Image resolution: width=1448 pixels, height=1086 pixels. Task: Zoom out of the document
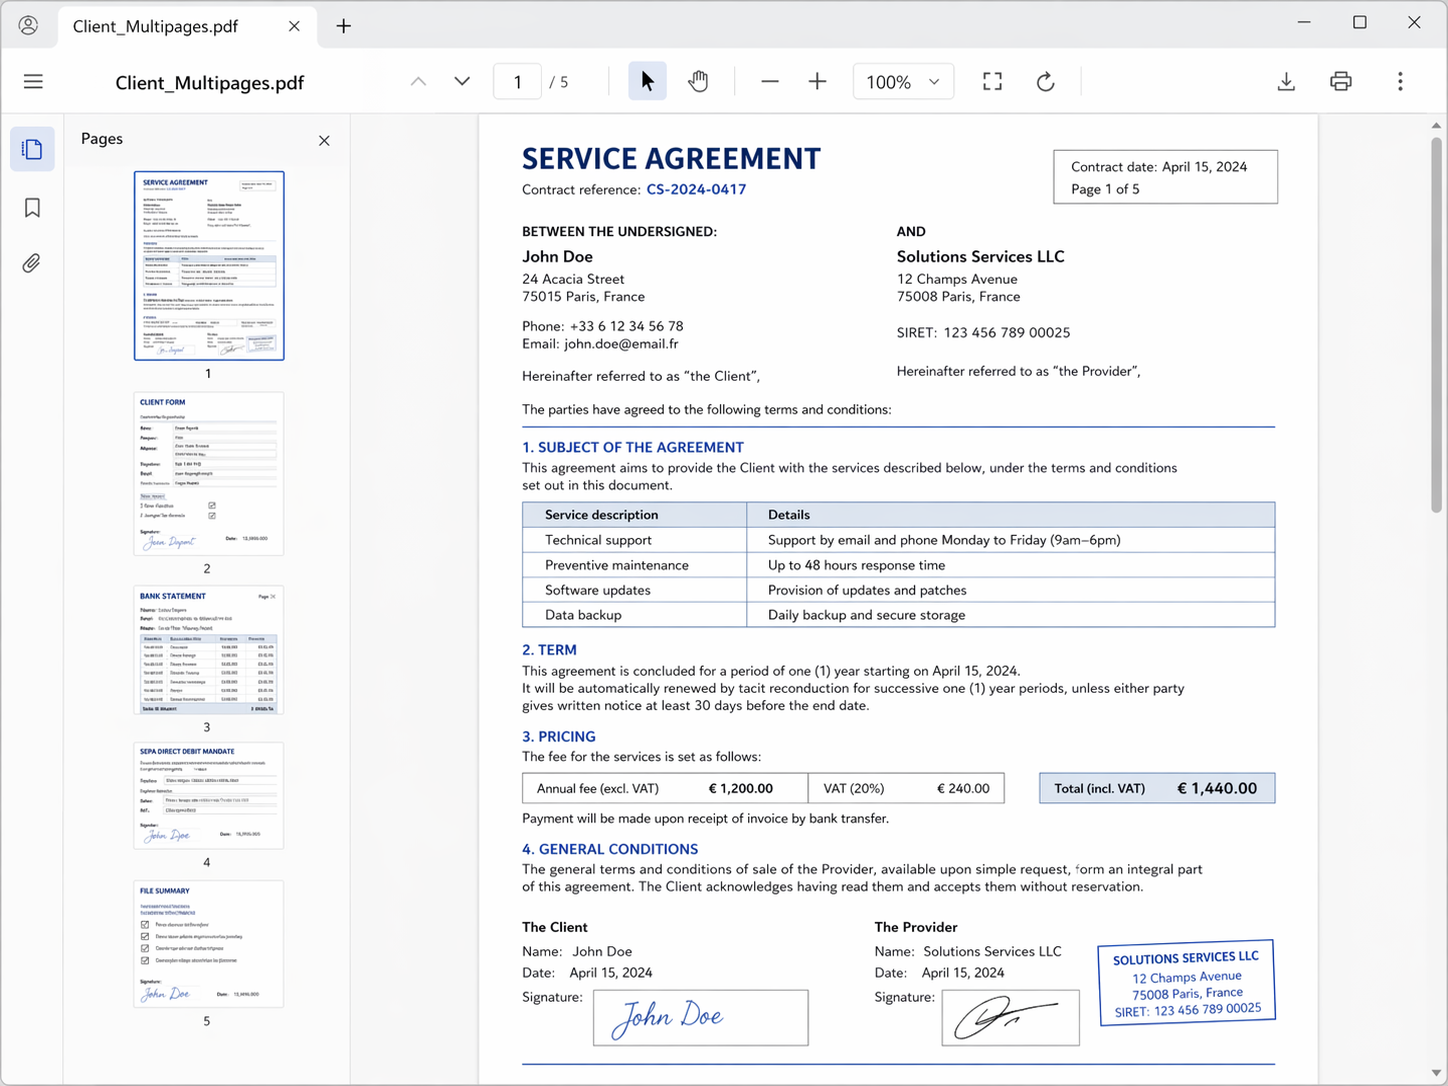(x=769, y=81)
